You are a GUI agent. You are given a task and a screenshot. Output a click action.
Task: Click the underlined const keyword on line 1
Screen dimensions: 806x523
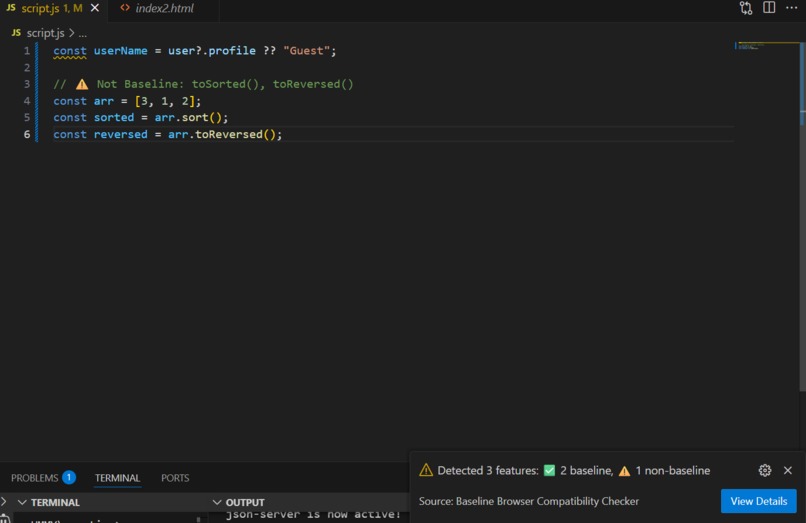point(70,51)
